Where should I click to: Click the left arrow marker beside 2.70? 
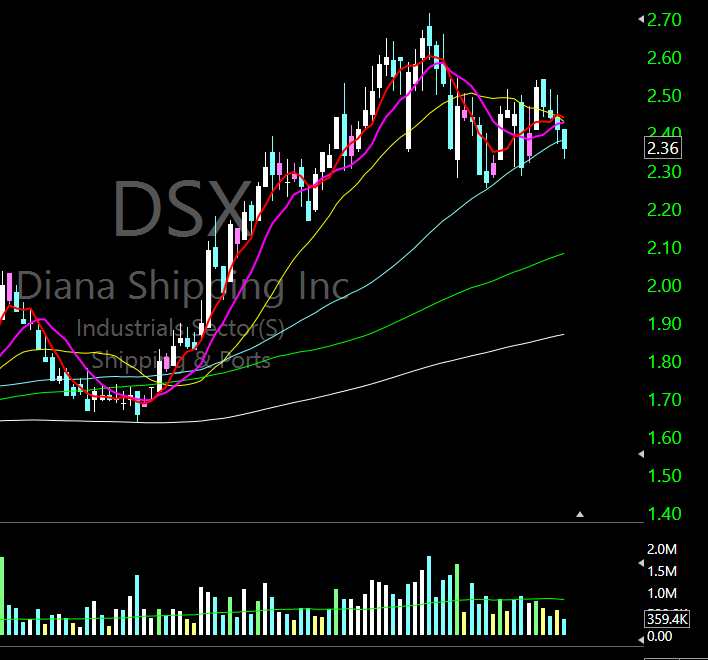point(641,19)
